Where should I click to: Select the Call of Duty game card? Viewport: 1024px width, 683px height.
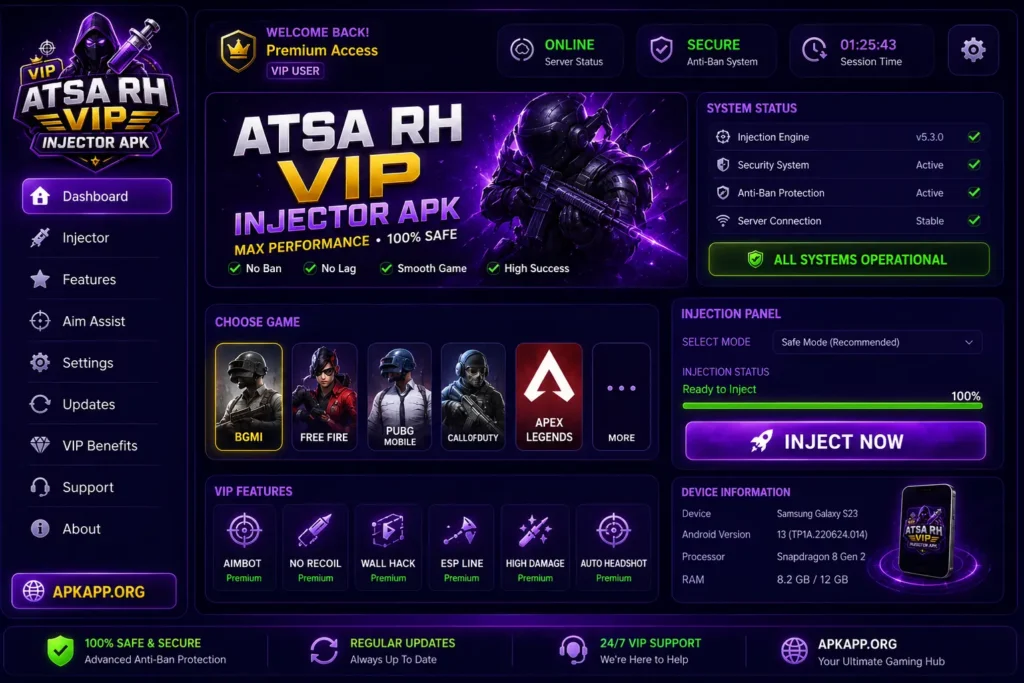[473, 397]
